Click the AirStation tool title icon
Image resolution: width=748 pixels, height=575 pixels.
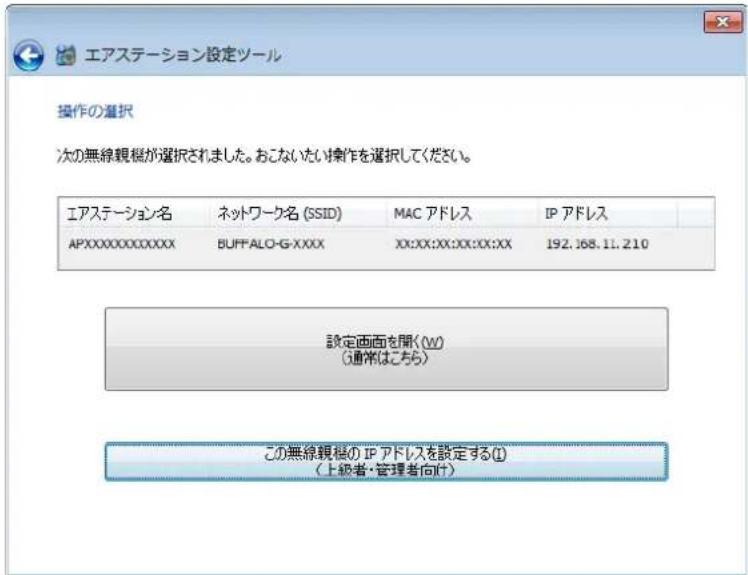pos(65,55)
